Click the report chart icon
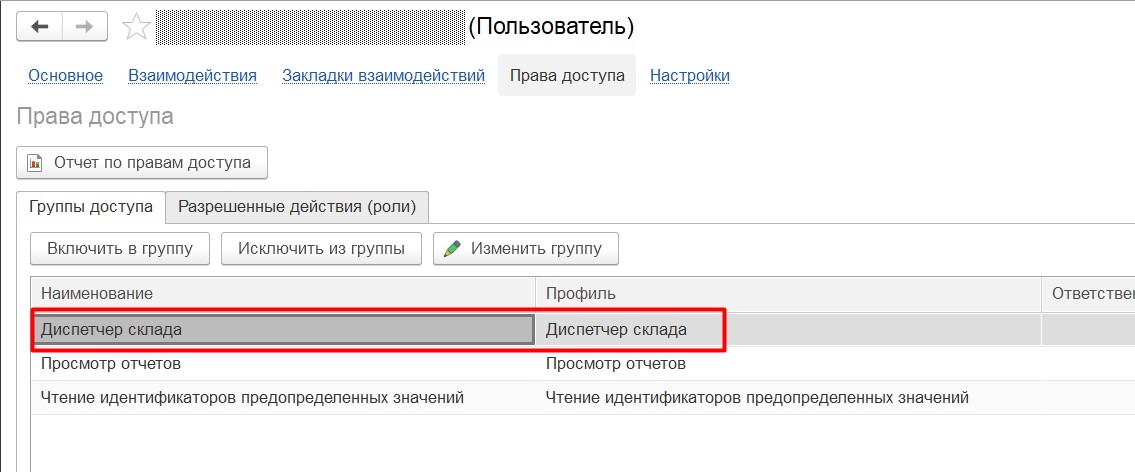This screenshot has width=1135, height=472. (35, 163)
